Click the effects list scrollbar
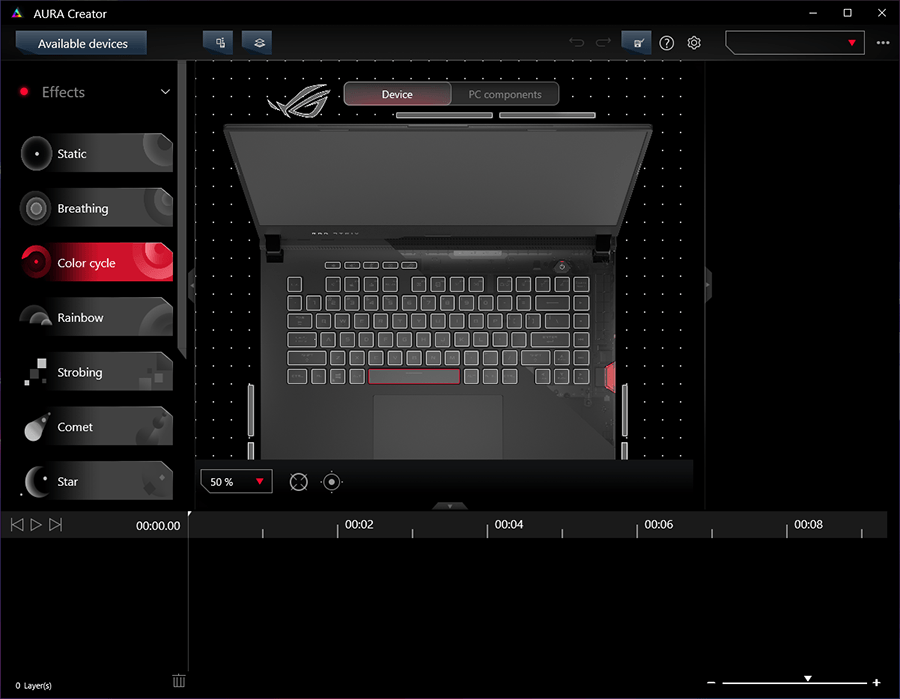This screenshot has height=699, width=900. [x=181, y=209]
